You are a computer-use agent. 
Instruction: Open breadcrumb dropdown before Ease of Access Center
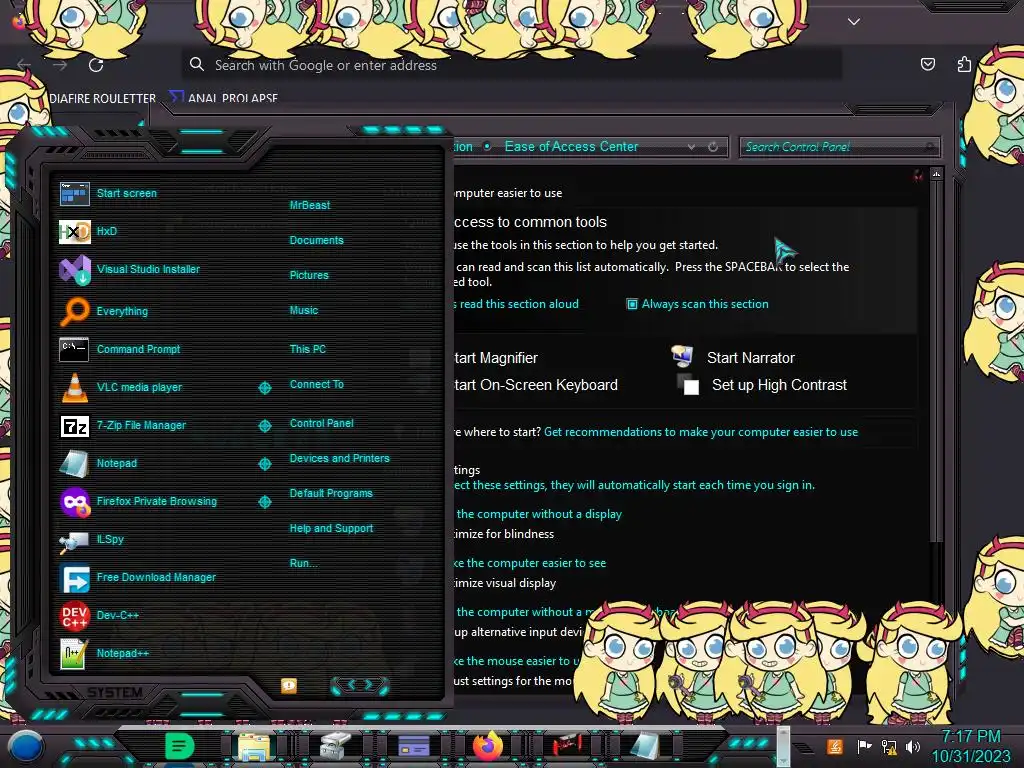[x=487, y=146]
